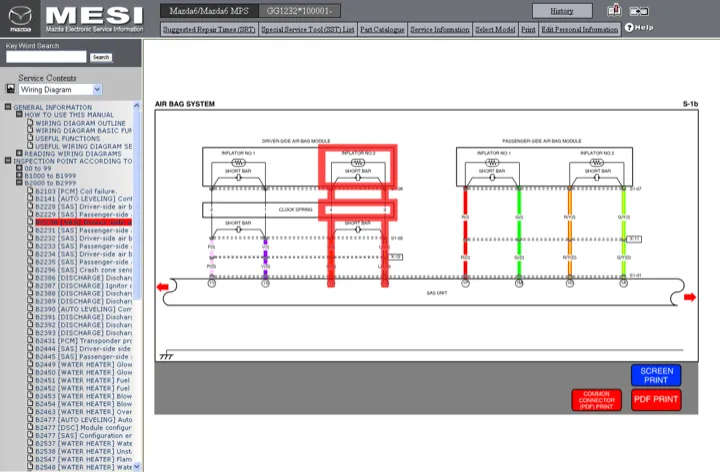720x472 pixels.
Task: Click page icon beside B2537 WATER HEATER
Action: tap(30, 443)
